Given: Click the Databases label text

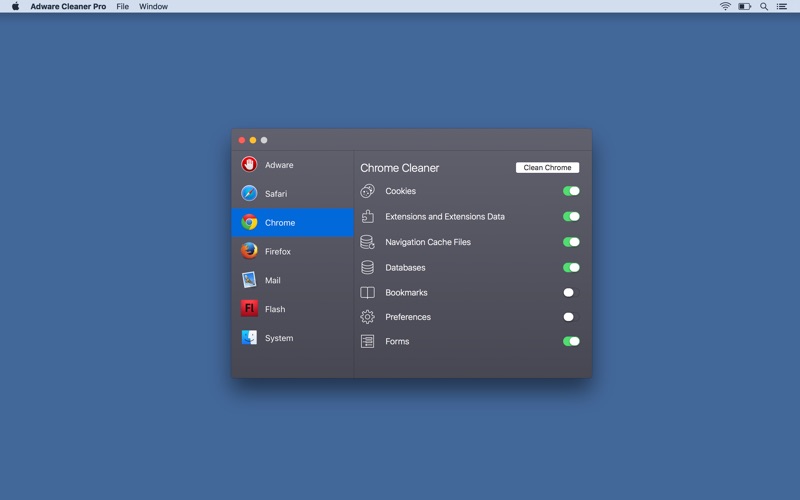Looking at the screenshot, I should click(405, 267).
